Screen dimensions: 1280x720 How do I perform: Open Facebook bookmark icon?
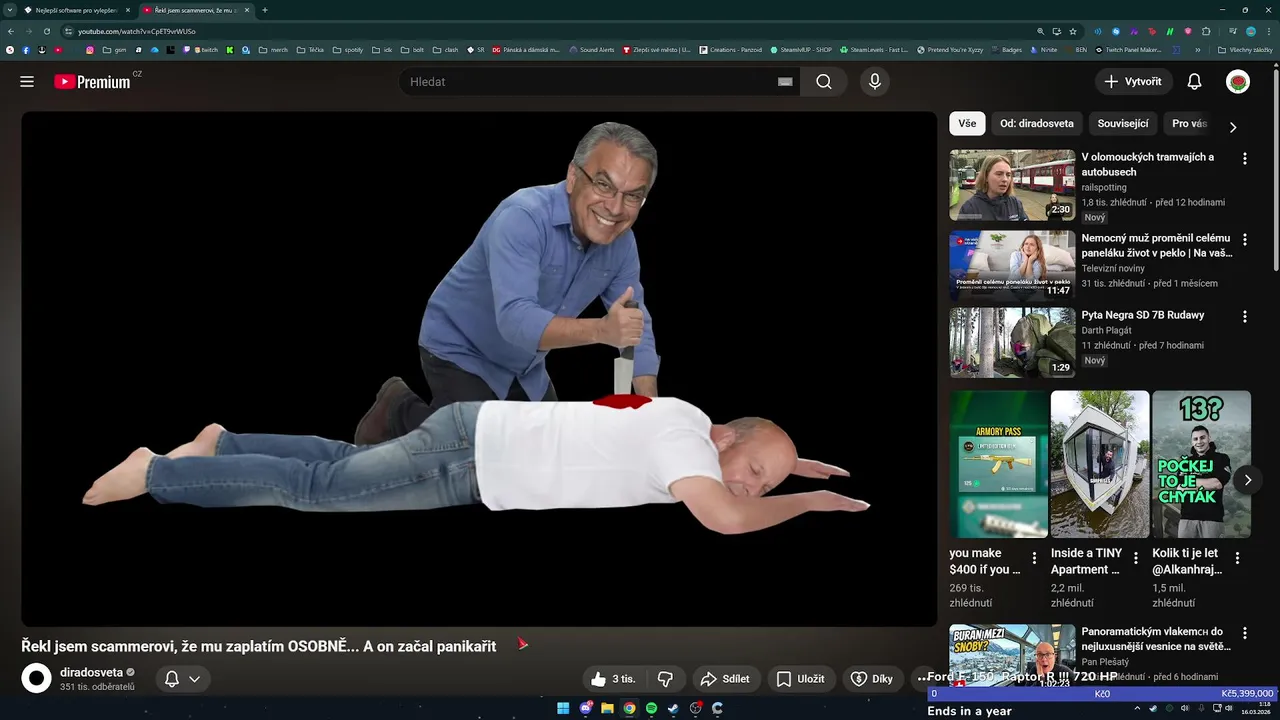click(26, 49)
